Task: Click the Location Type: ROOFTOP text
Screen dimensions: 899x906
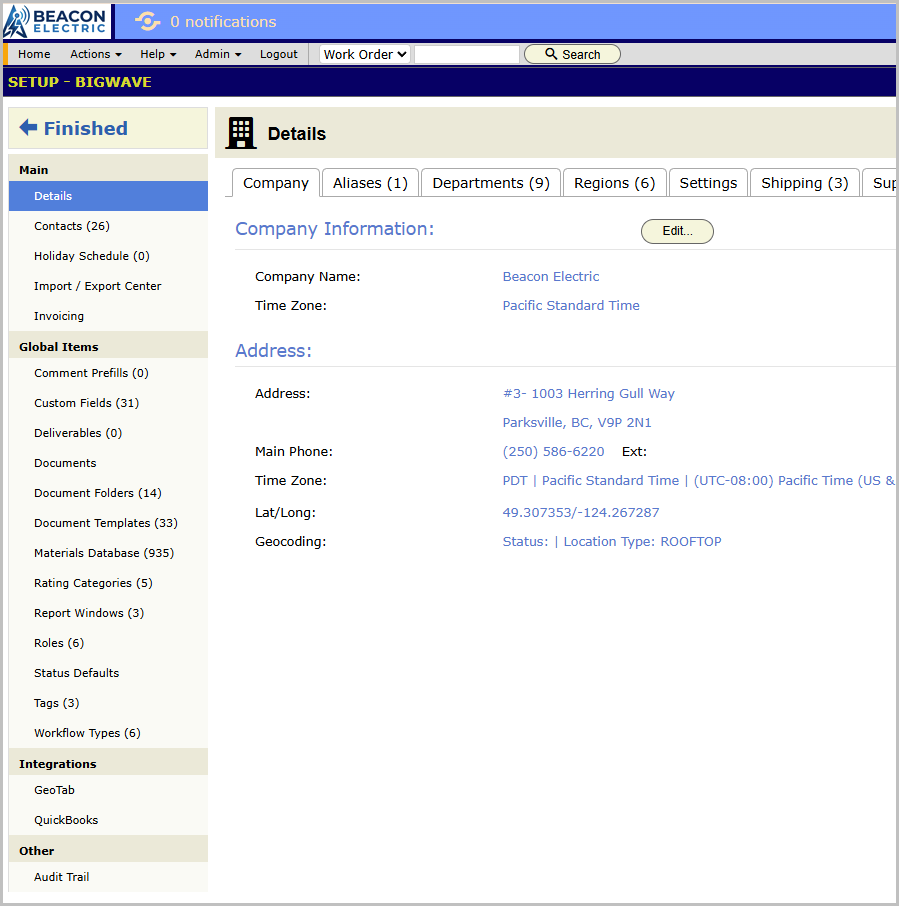Action: (642, 541)
